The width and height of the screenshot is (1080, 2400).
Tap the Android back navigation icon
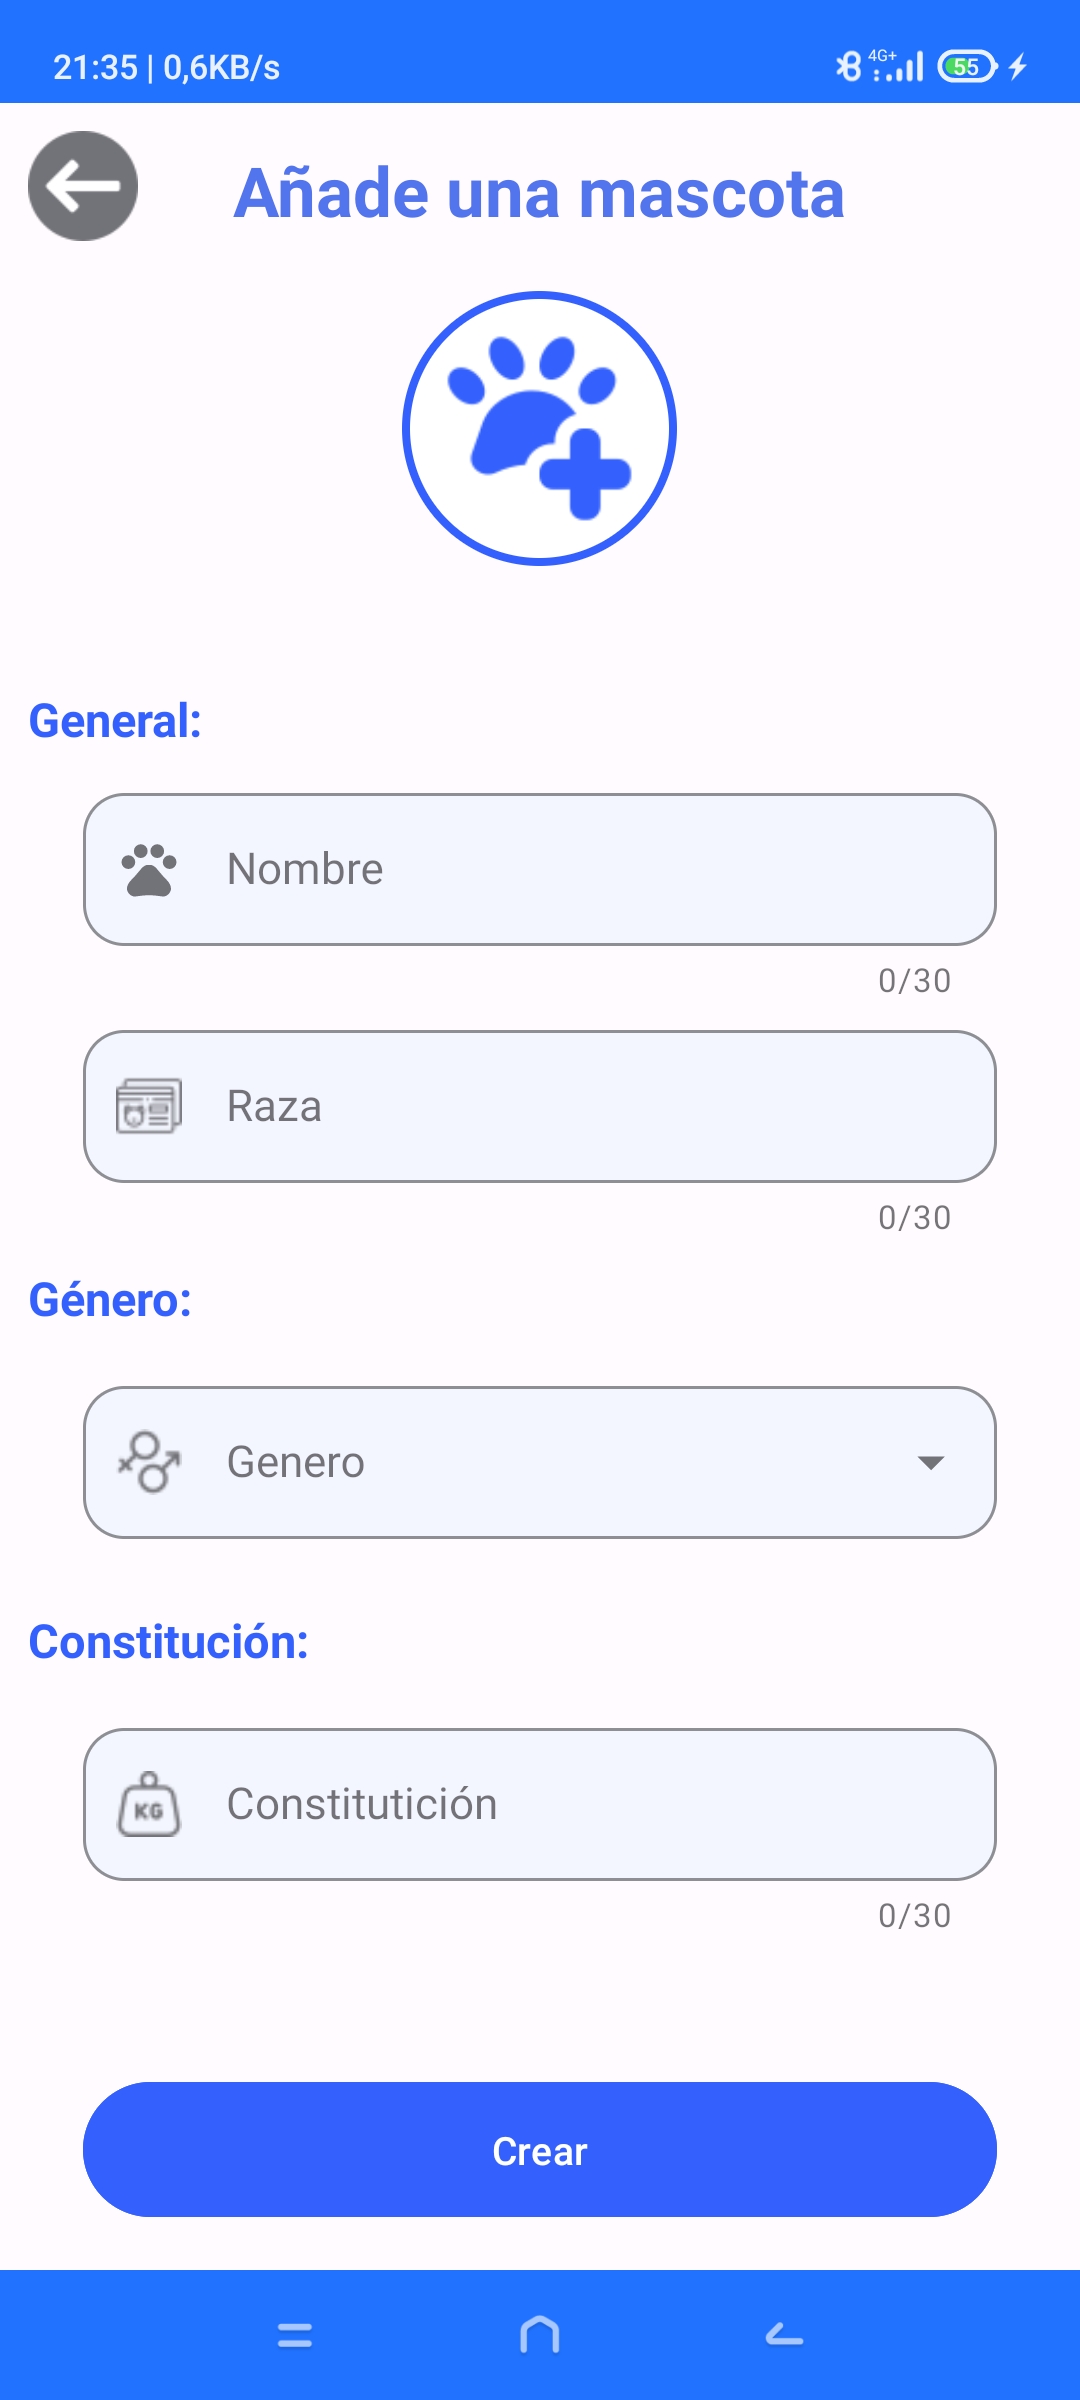click(785, 2336)
